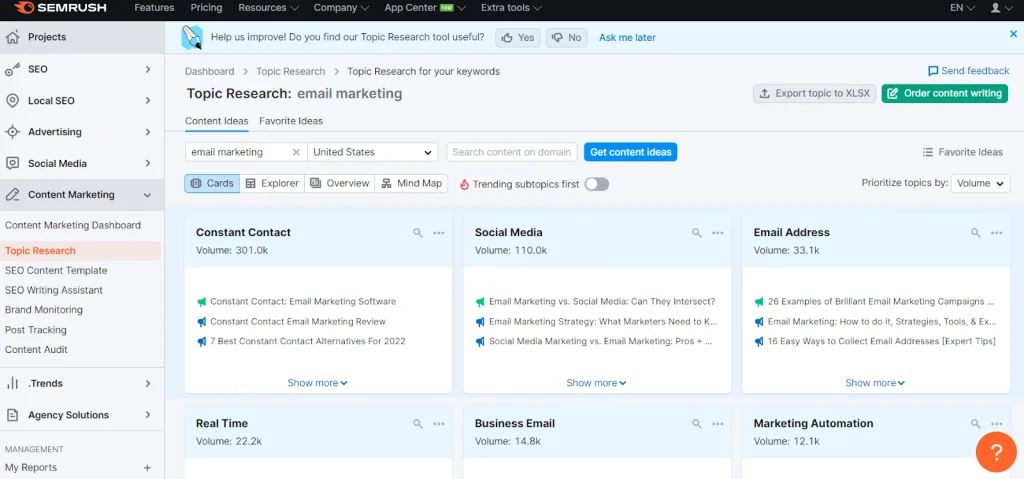Select the Cards view
1024x479 pixels.
pyautogui.click(x=212, y=184)
